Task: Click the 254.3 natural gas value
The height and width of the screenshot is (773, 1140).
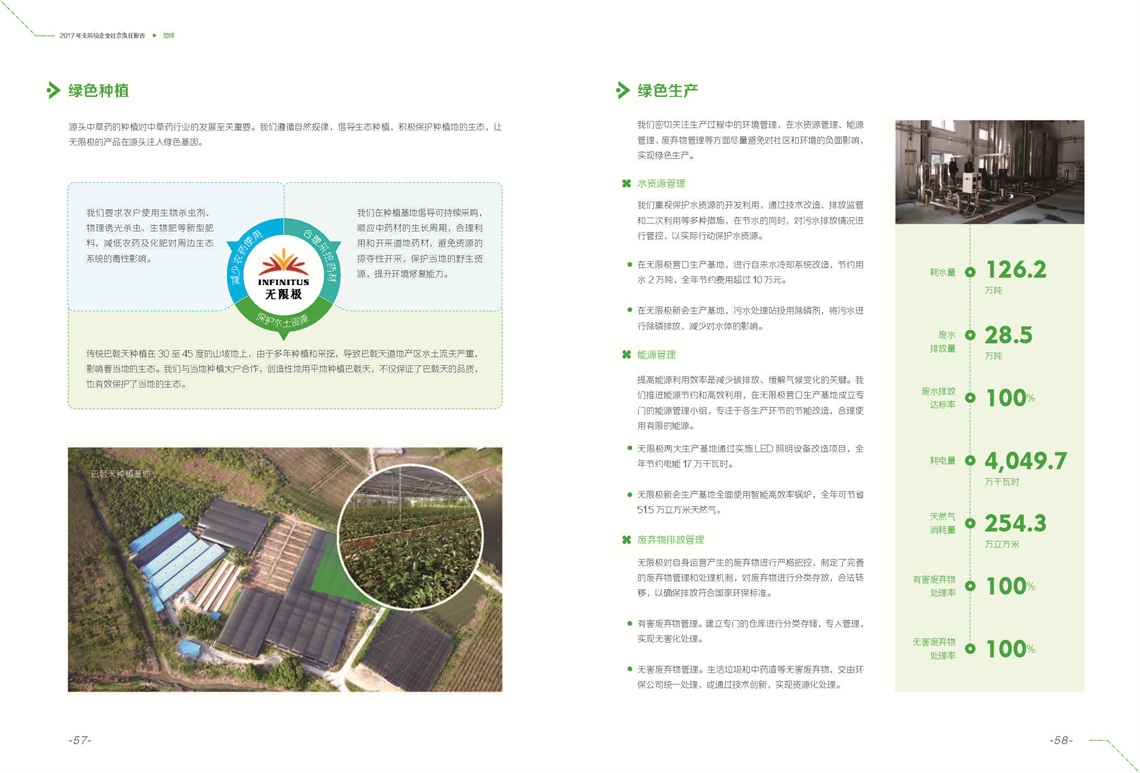Action: [1016, 523]
